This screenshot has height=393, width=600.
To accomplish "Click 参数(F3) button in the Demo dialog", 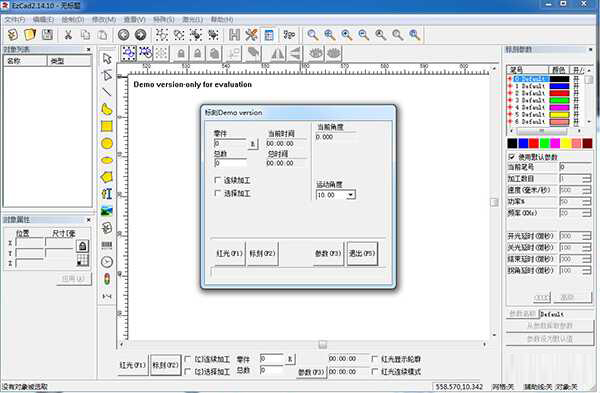I will (x=328, y=253).
